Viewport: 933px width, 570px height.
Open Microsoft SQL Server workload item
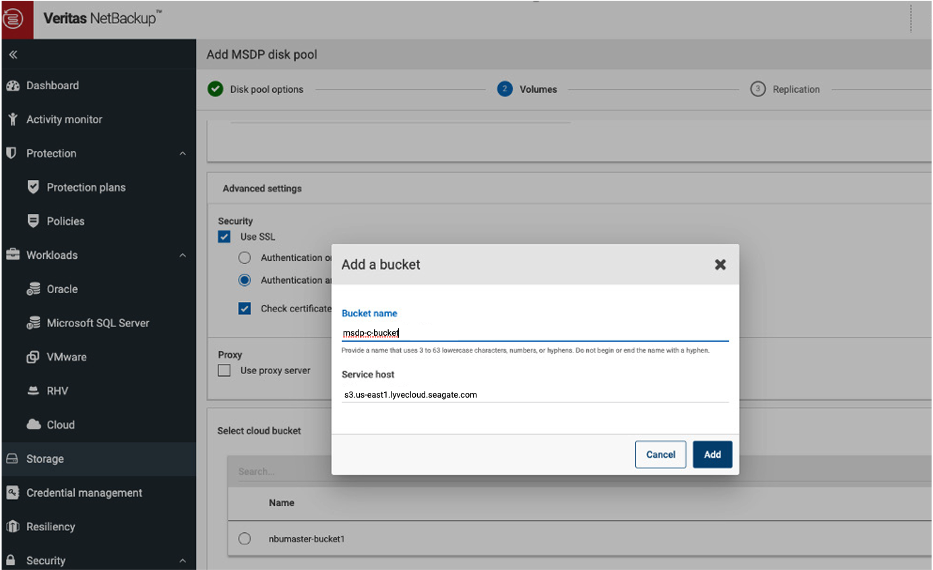(98, 323)
